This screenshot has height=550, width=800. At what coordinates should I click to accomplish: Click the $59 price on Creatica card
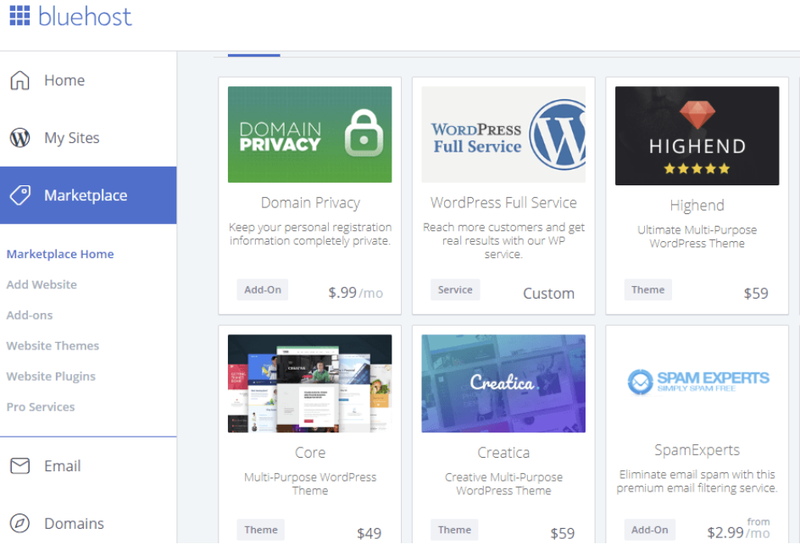point(563,533)
